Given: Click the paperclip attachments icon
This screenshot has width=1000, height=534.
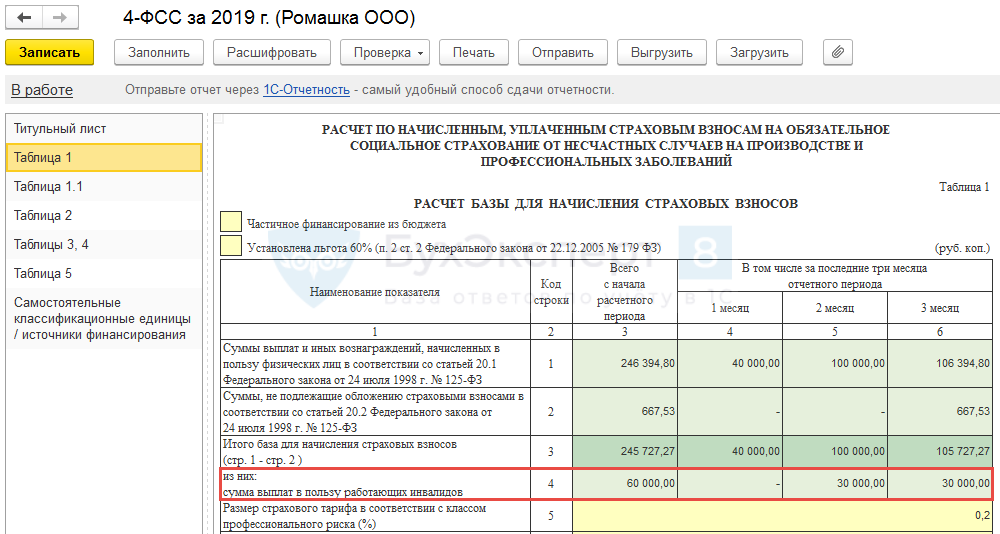Looking at the screenshot, I should click(x=838, y=52).
